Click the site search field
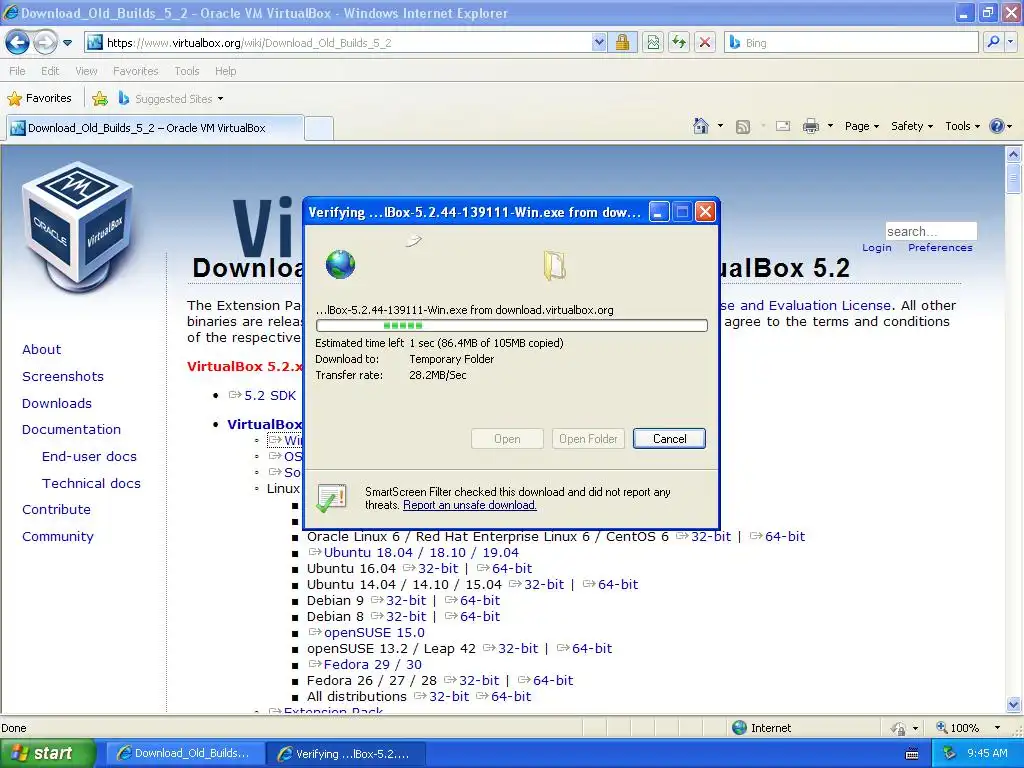Viewport: 1024px width, 768px height. pyautogui.click(x=931, y=231)
